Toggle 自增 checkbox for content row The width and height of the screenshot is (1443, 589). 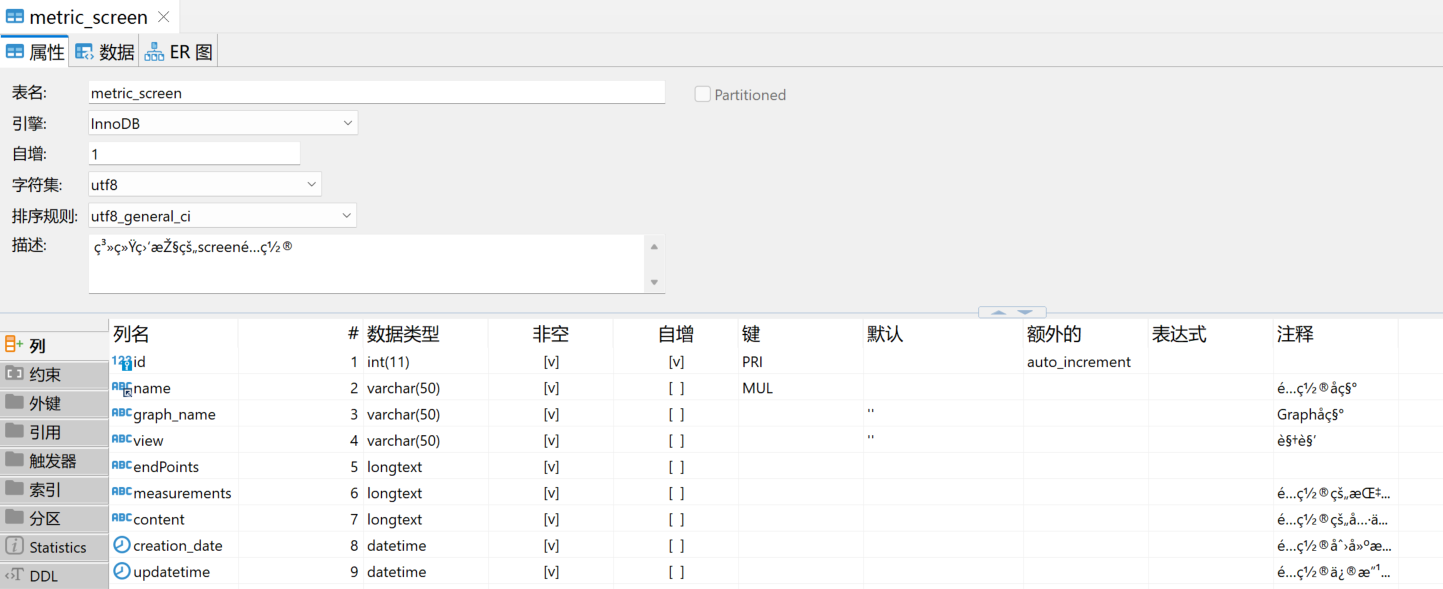tap(676, 519)
